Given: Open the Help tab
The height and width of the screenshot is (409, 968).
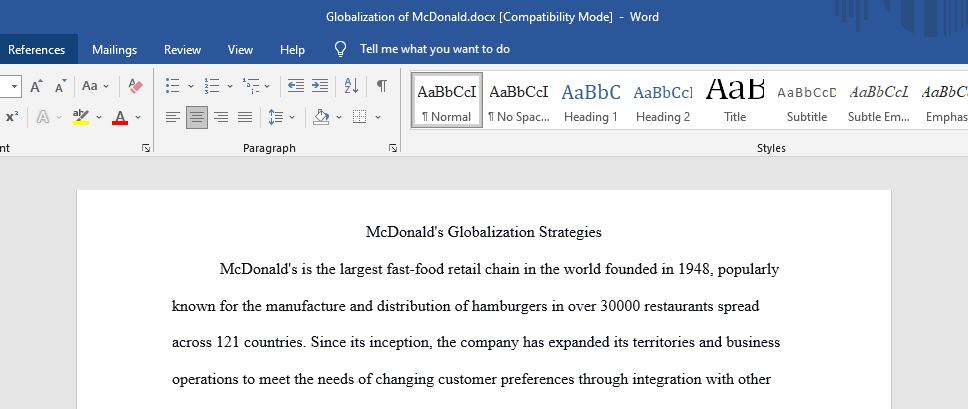Looking at the screenshot, I should click(x=292, y=50).
